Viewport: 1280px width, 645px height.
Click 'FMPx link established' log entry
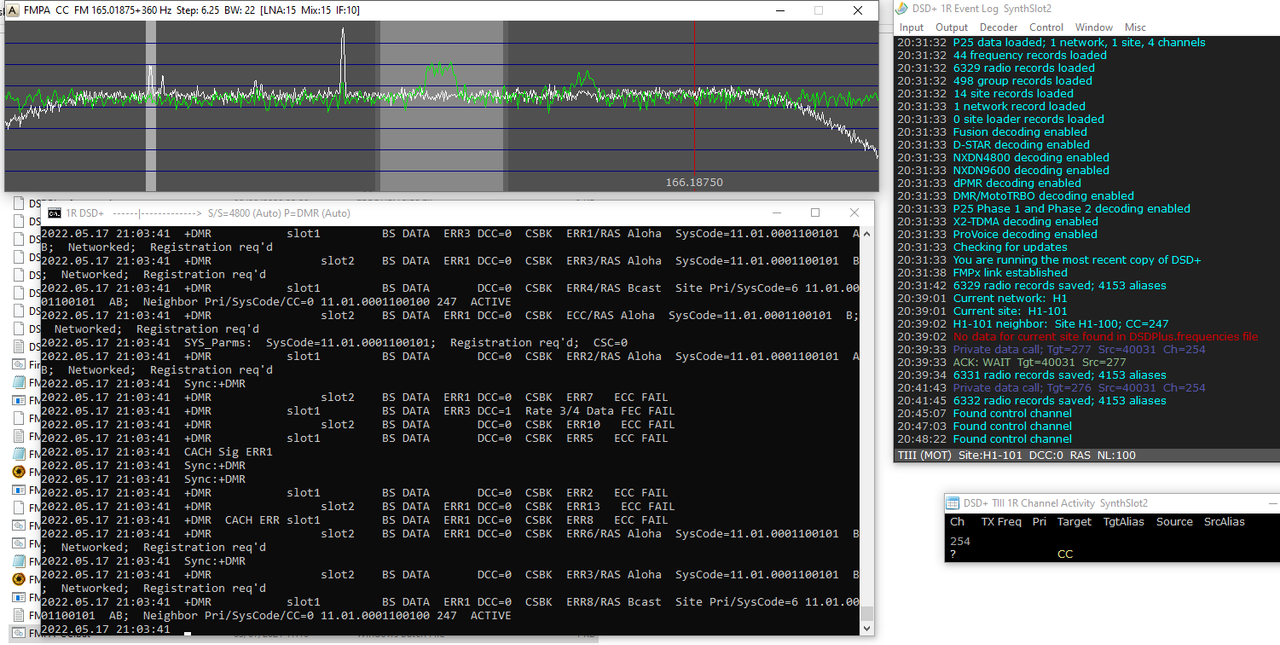coord(1010,273)
